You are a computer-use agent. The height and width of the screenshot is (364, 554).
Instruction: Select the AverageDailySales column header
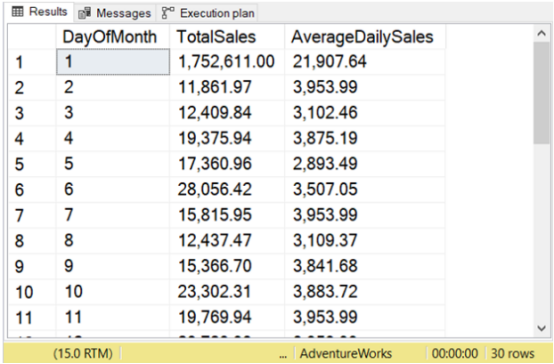click(365, 37)
